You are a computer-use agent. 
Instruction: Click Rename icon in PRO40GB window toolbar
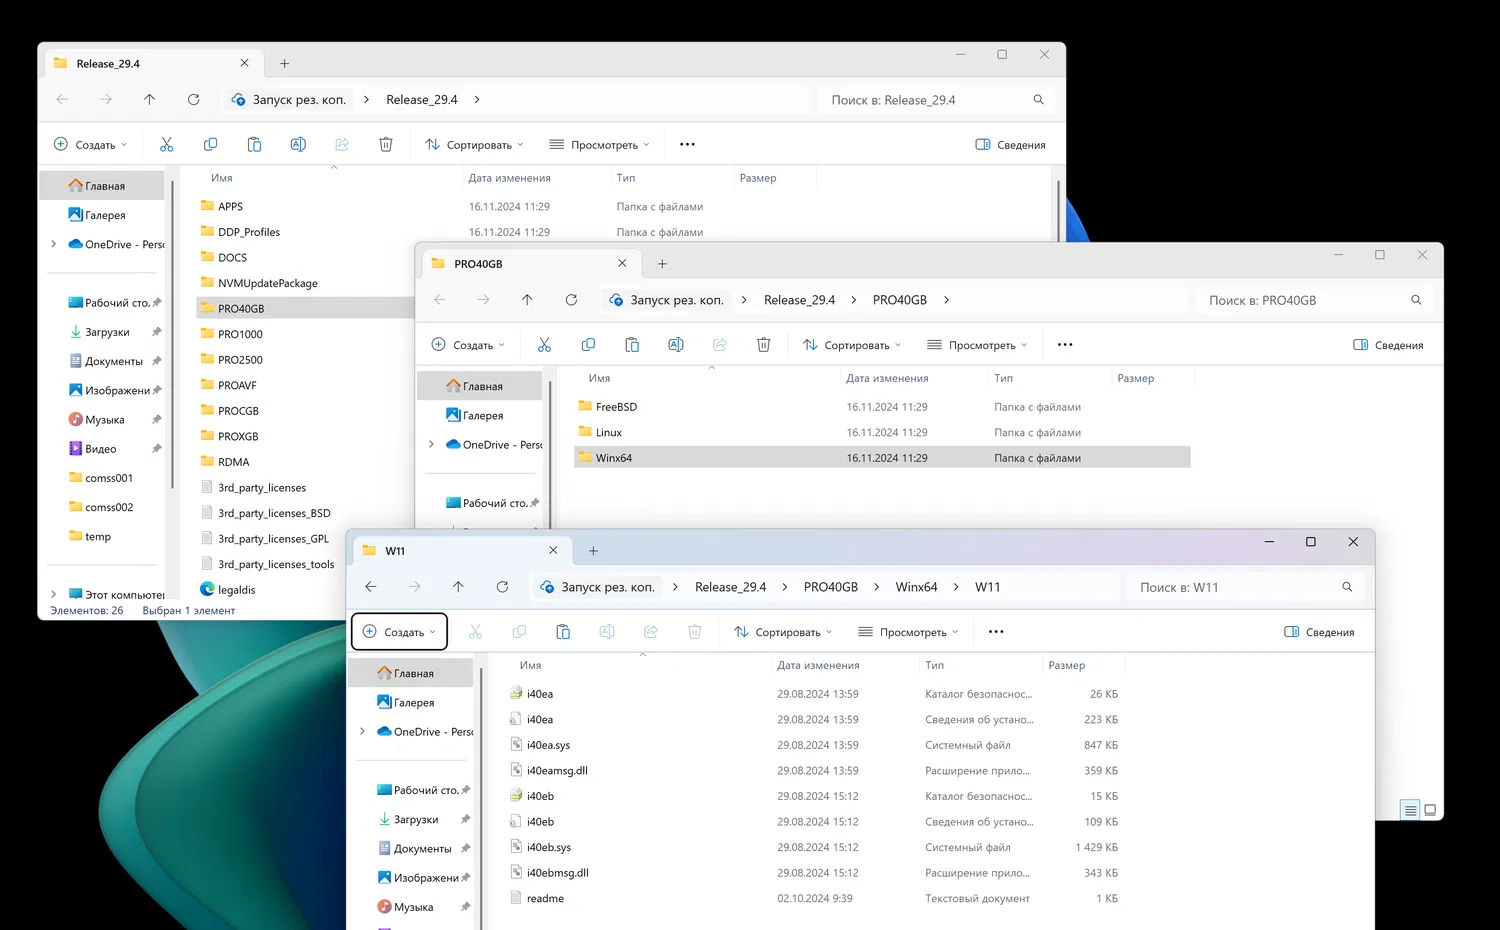tap(676, 345)
